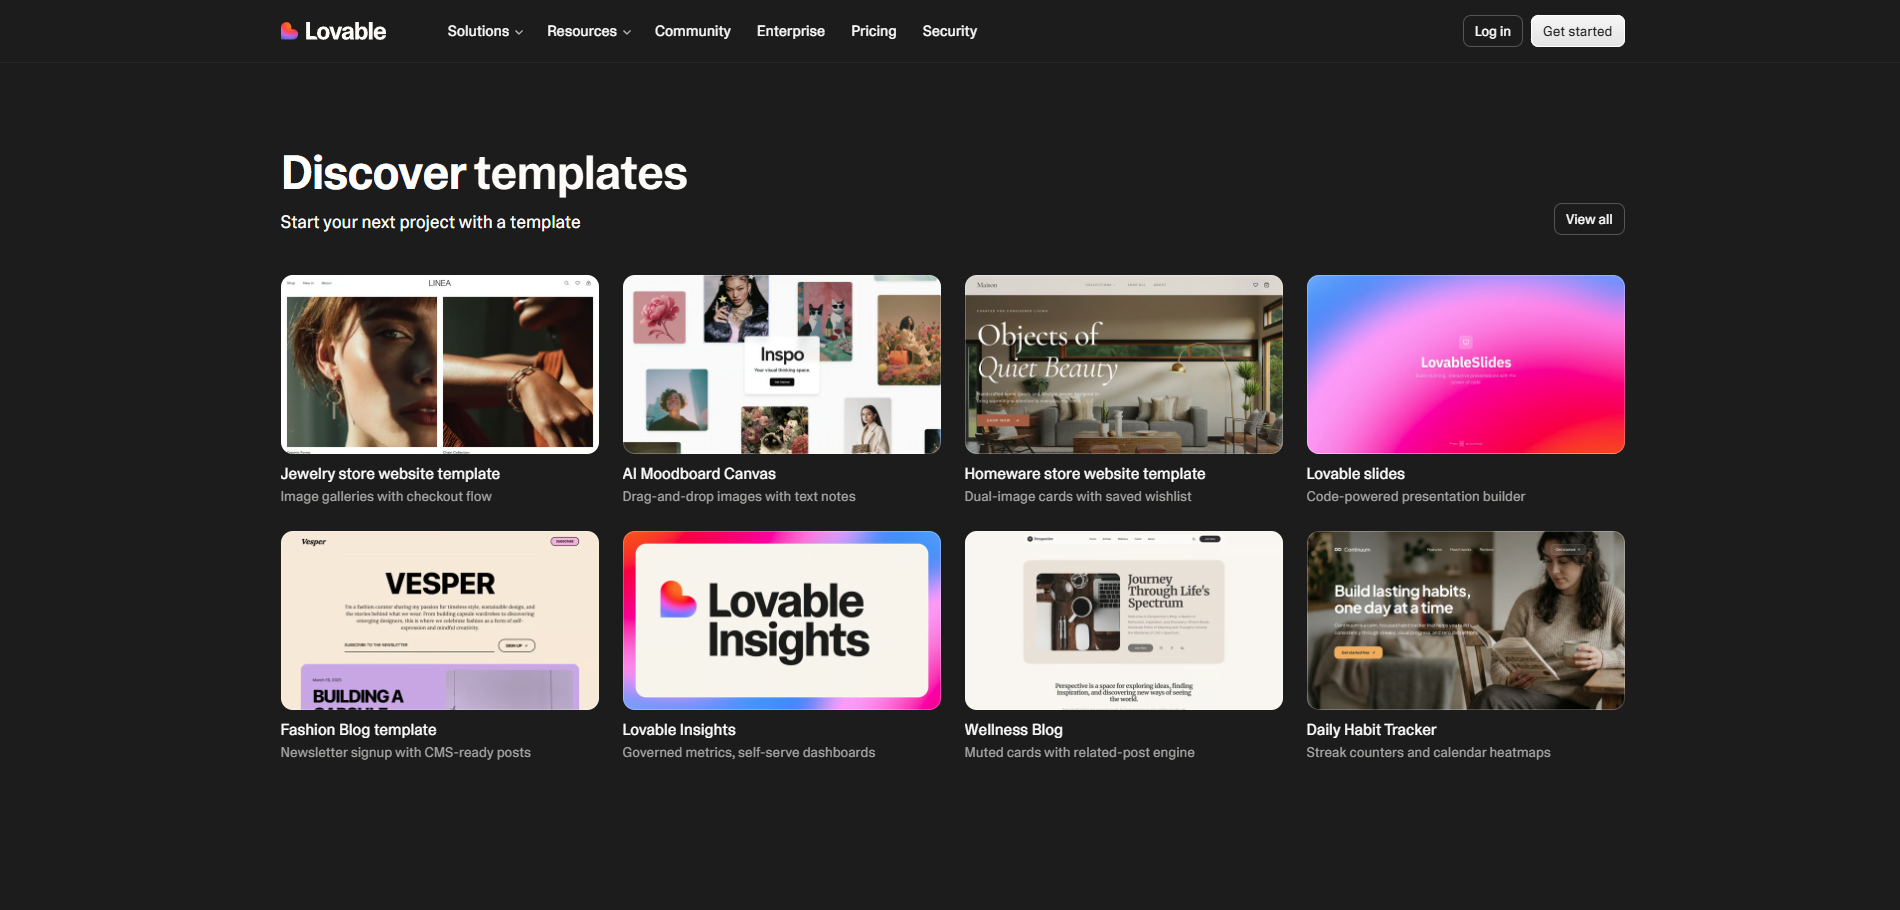This screenshot has width=1900, height=910.
Task: Navigate to the Security page
Action: 950,31
